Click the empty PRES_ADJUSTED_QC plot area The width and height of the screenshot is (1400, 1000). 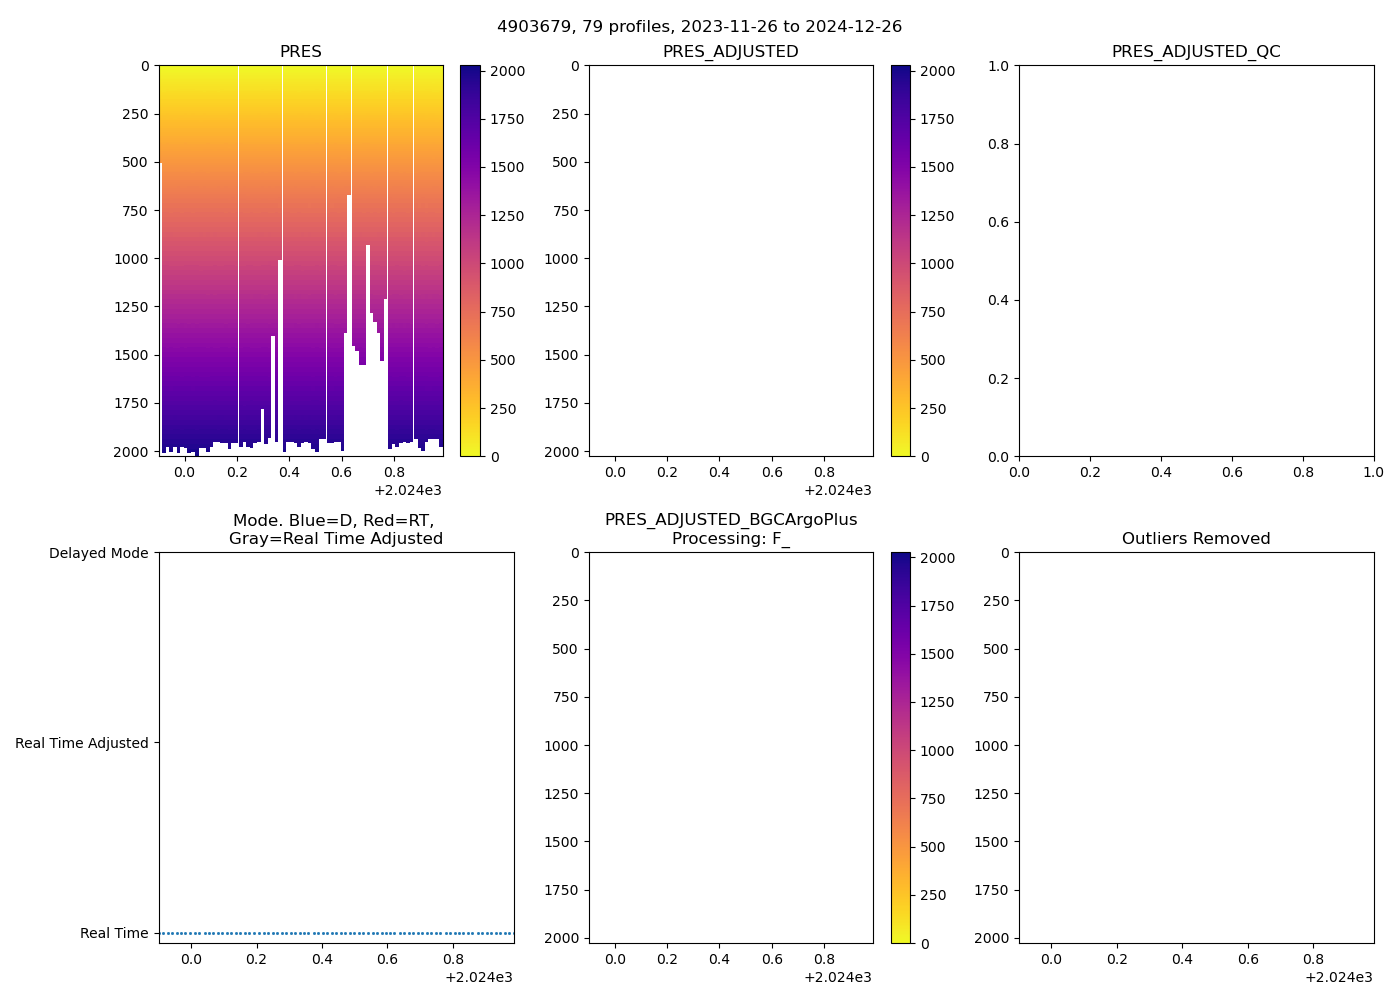(x=1196, y=260)
